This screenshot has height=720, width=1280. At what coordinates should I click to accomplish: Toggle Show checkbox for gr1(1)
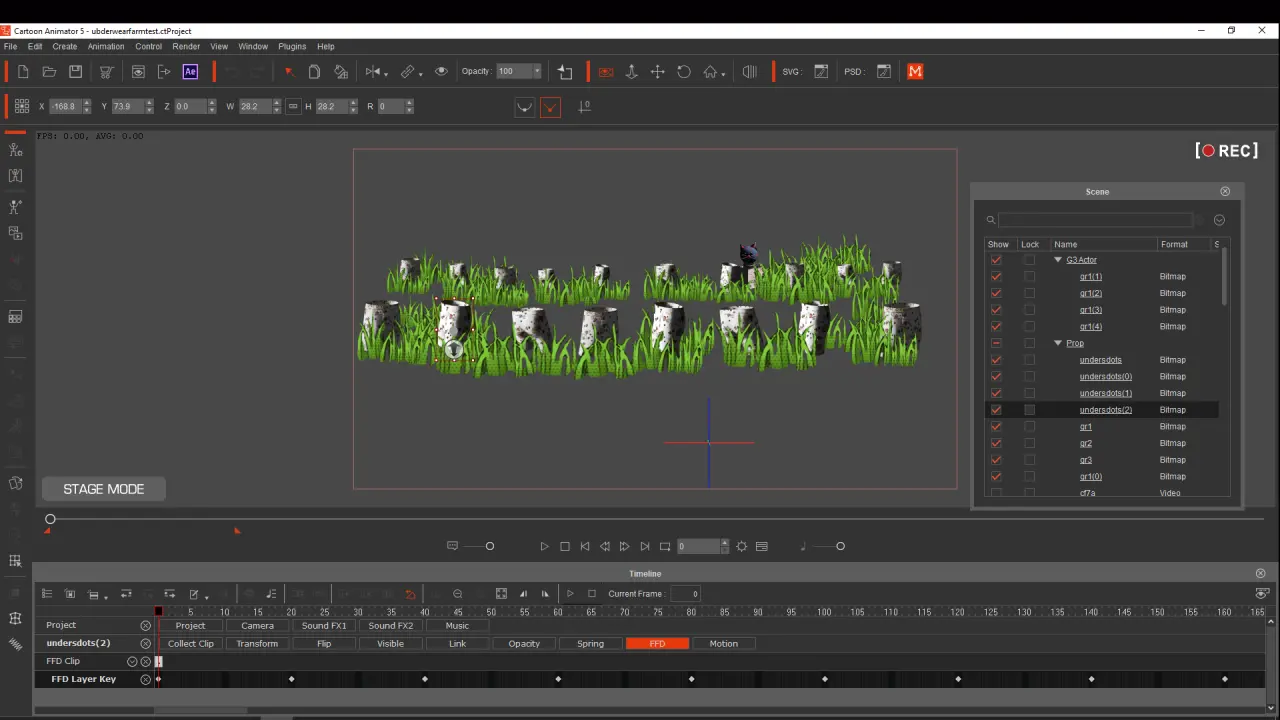[996, 277]
